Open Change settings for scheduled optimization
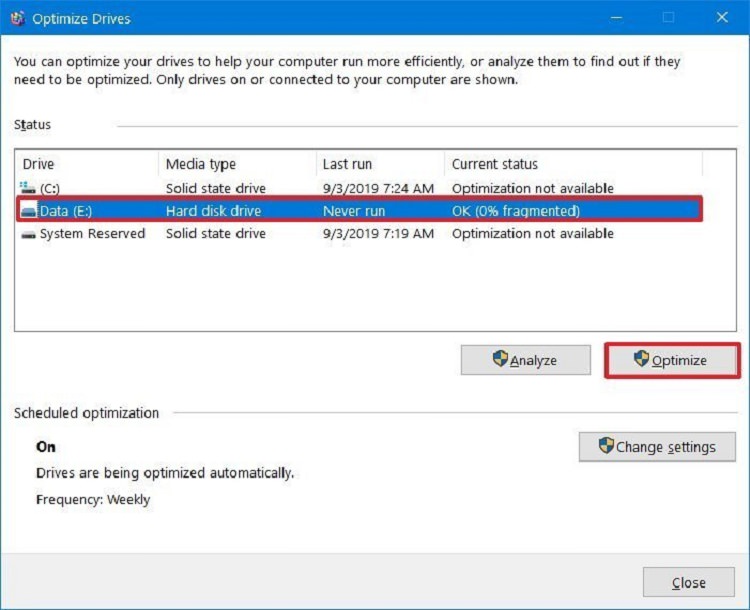 click(665, 447)
